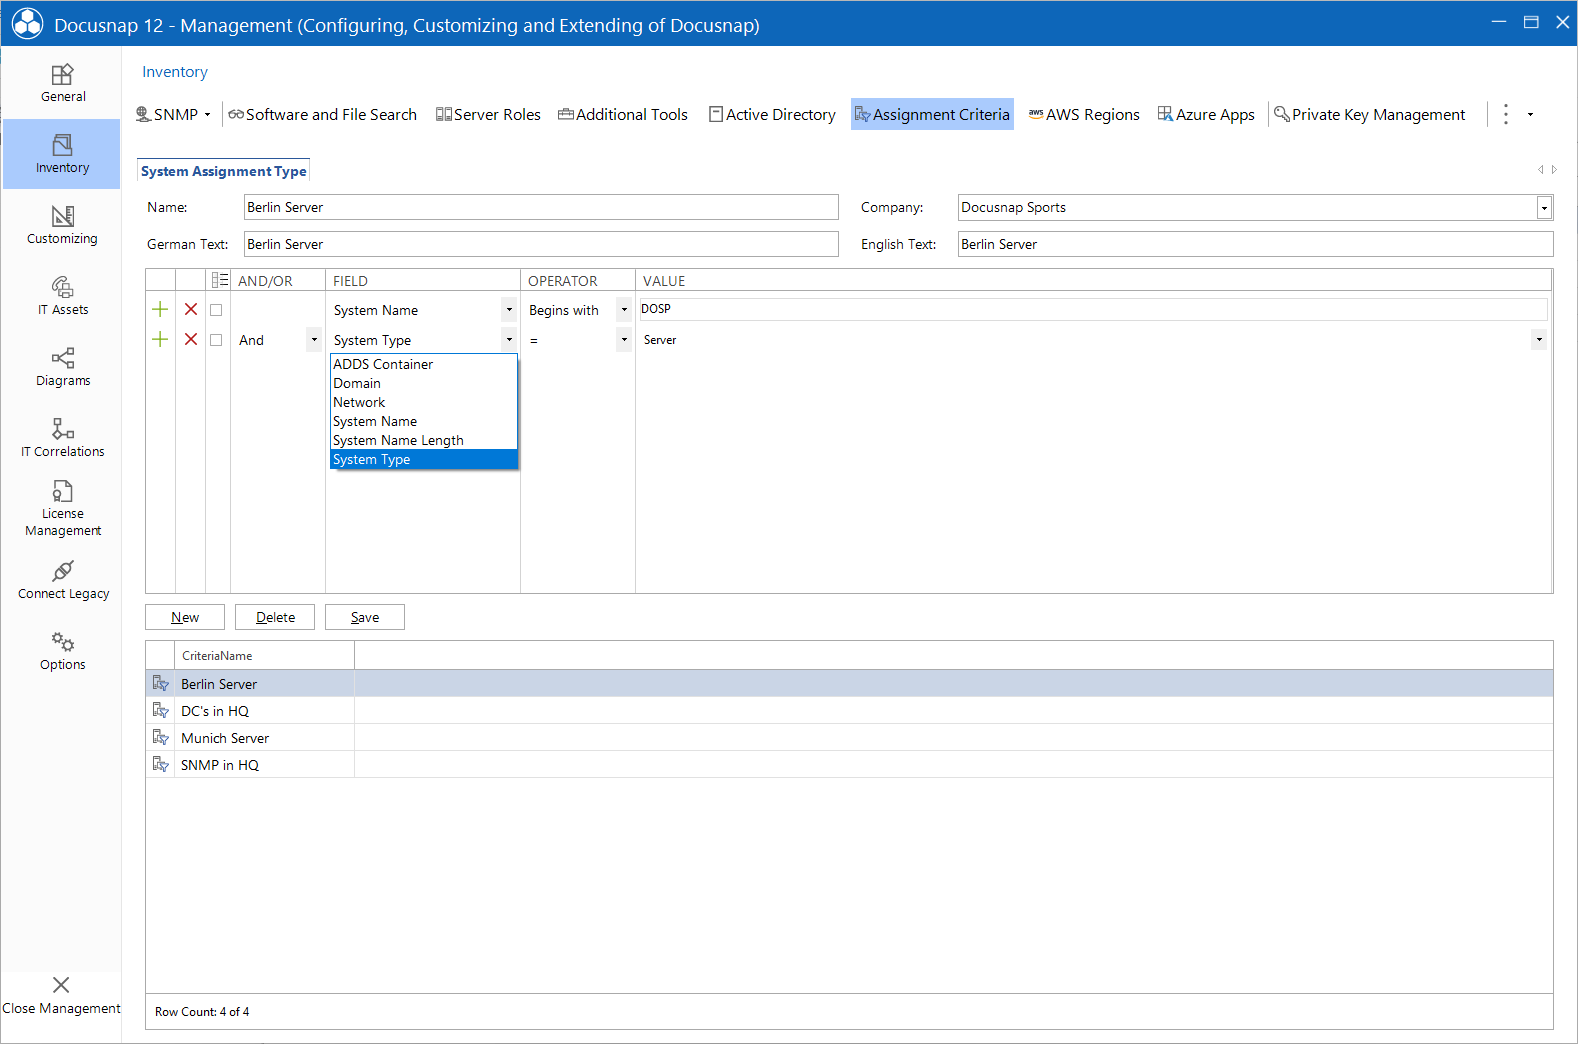Open Diagrams sidebar section
1578x1044 pixels.
point(62,367)
